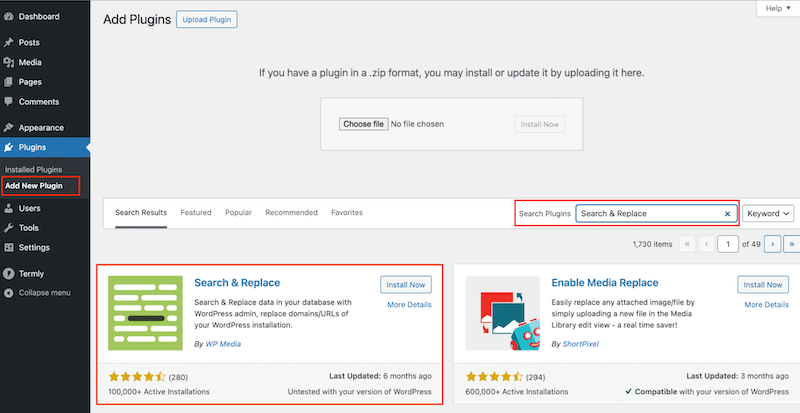Image resolution: width=800 pixels, height=413 pixels.
Task: Click the Pages icon in sidebar
Action: (8, 82)
